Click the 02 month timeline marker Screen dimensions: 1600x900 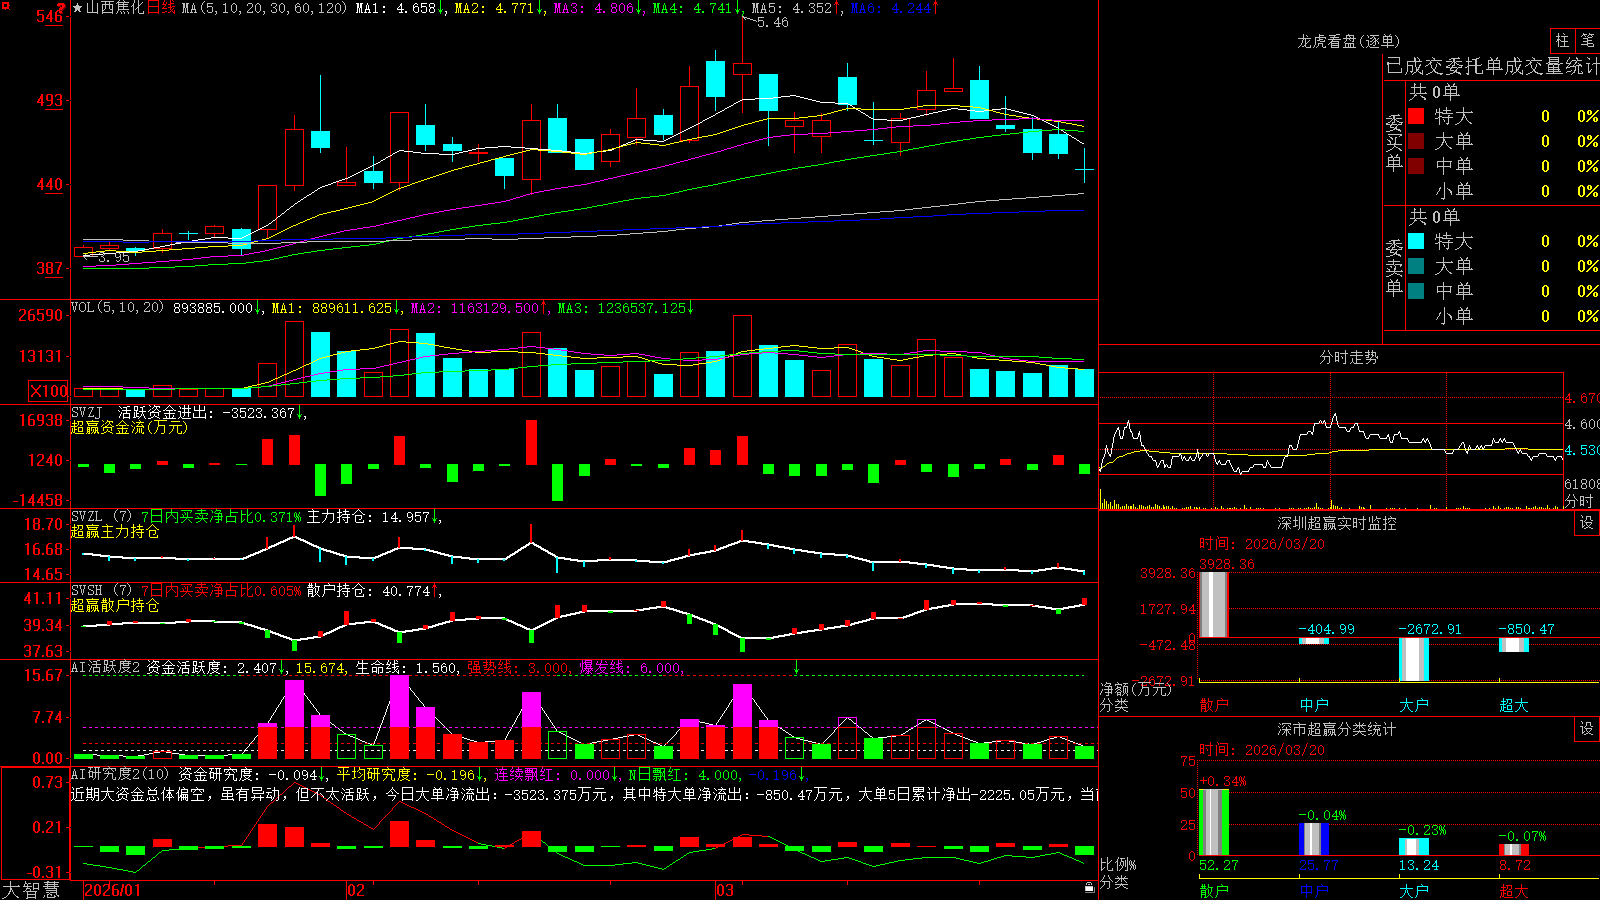(355, 890)
